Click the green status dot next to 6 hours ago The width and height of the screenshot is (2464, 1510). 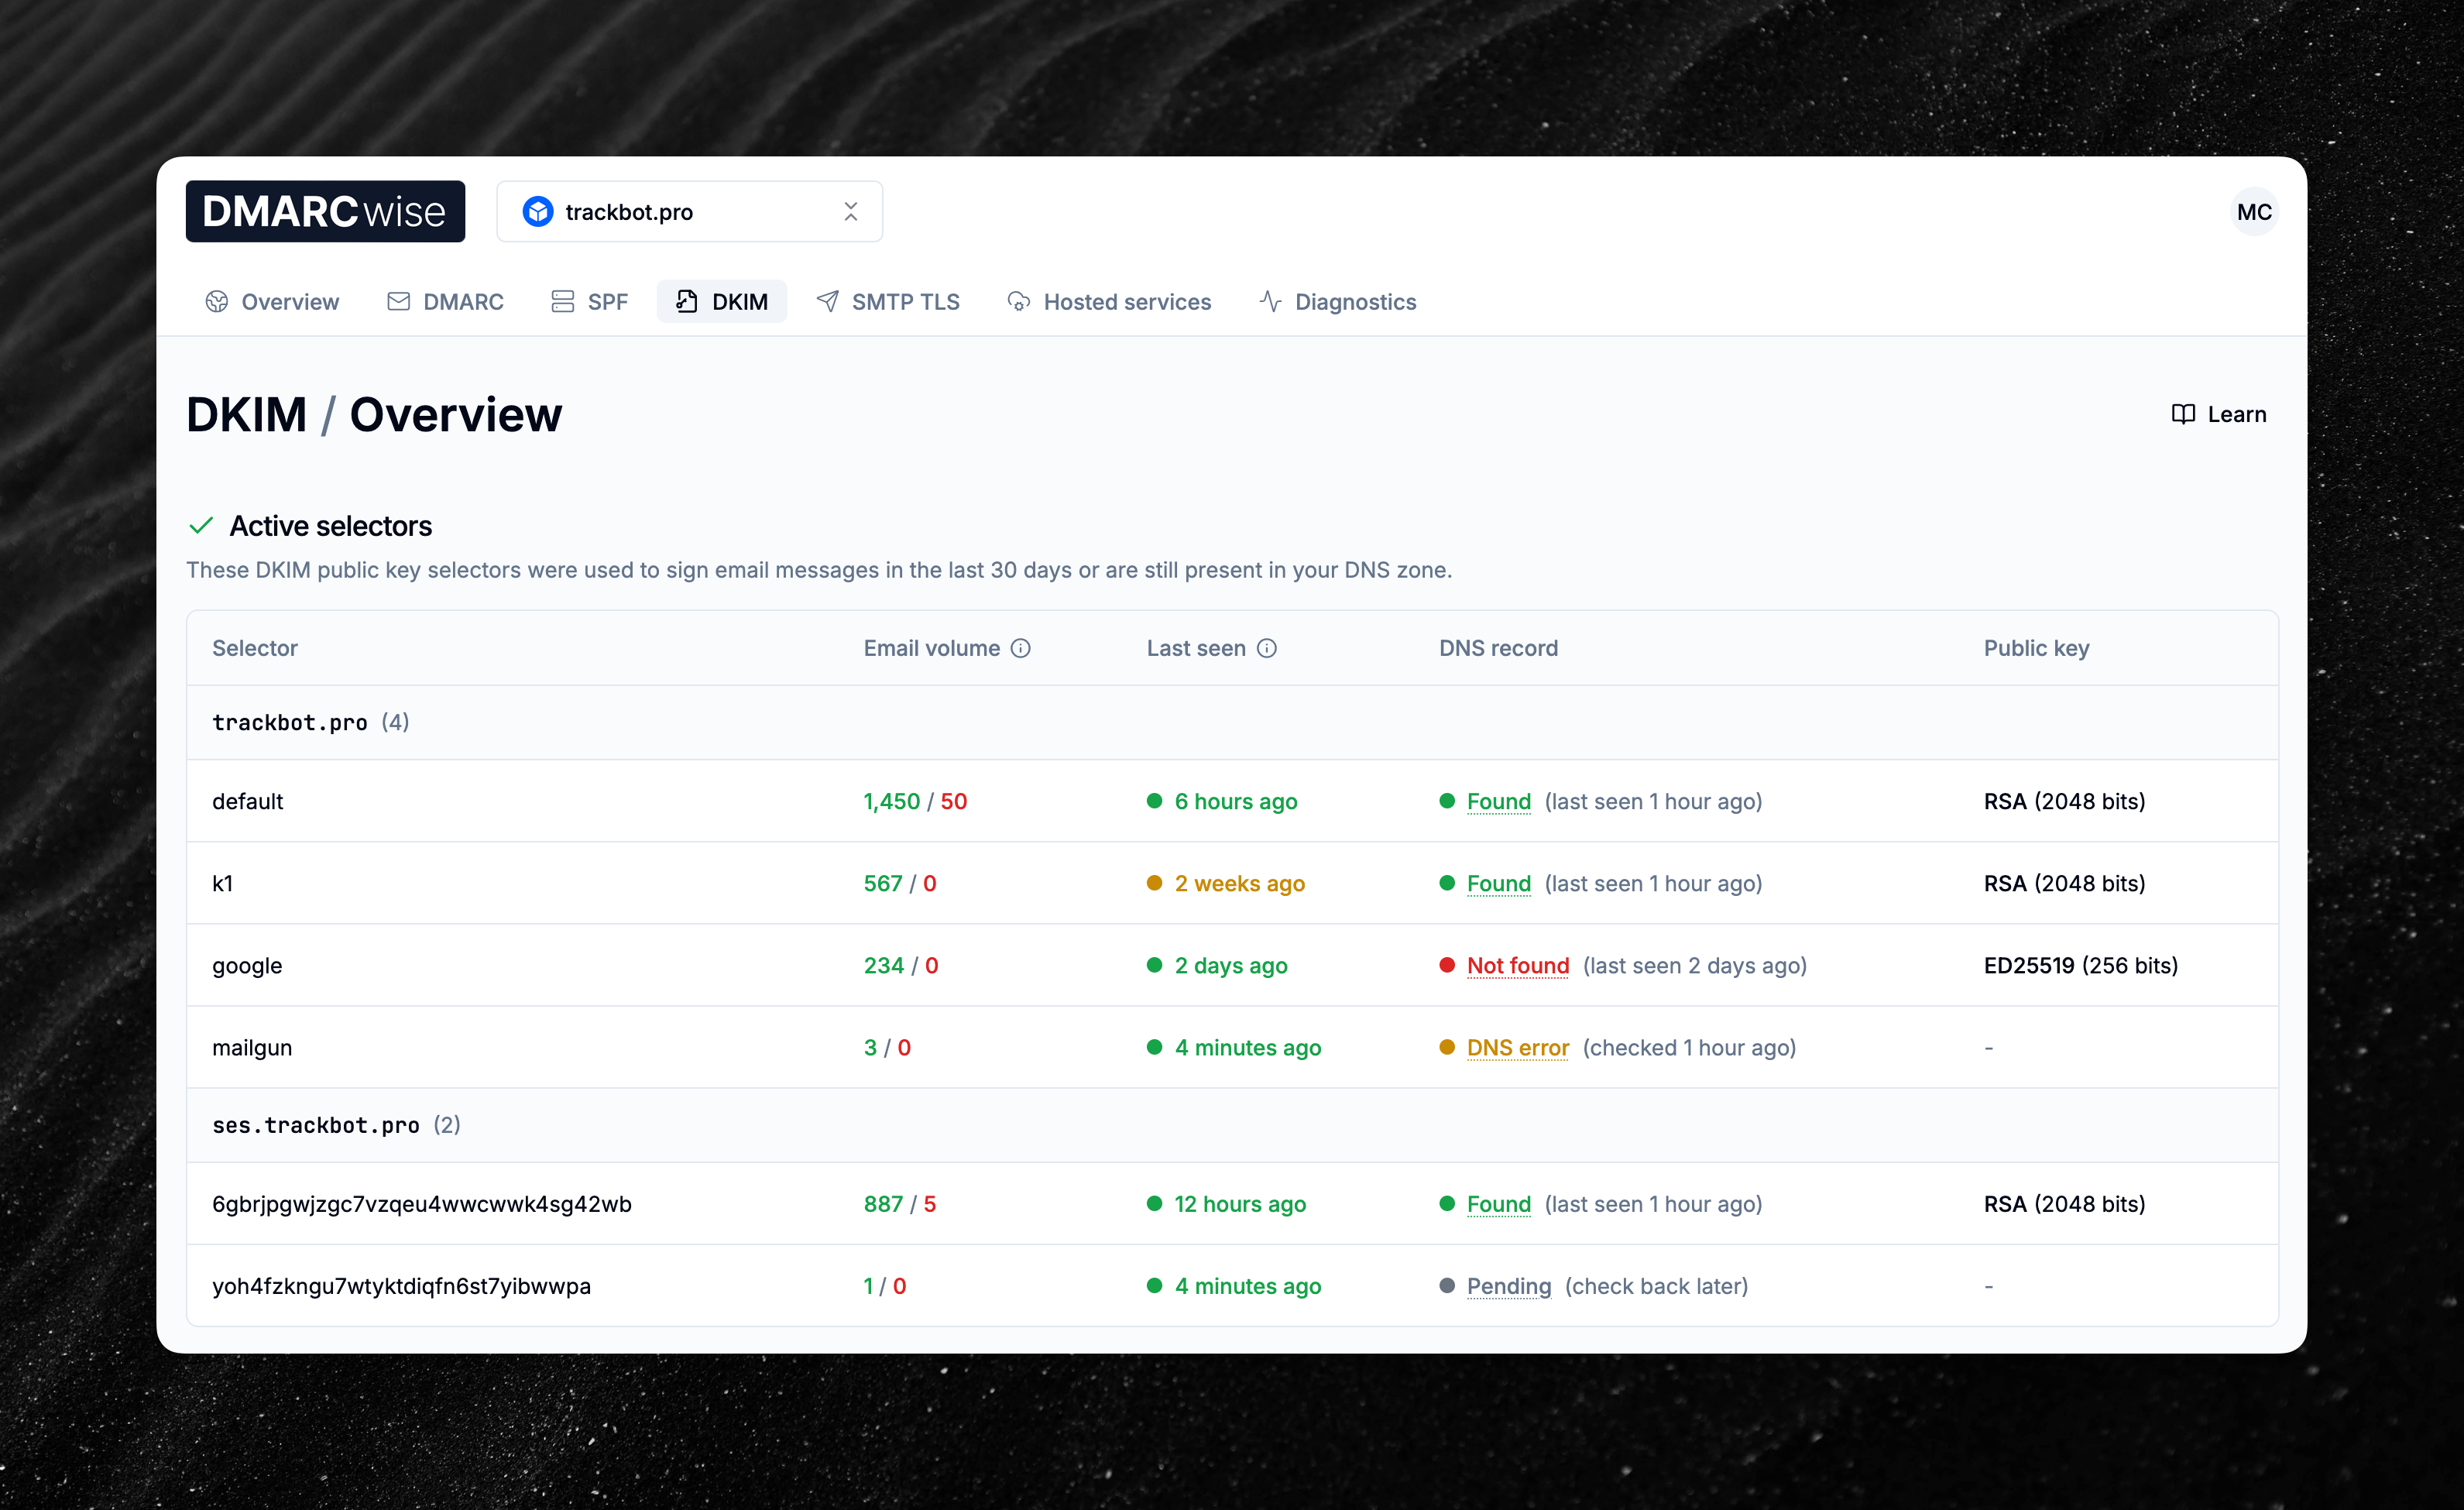coord(1154,801)
